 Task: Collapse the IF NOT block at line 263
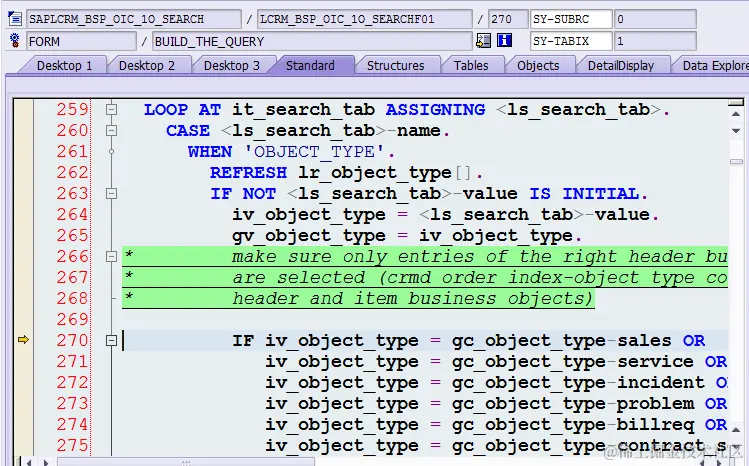tap(111, 193)
